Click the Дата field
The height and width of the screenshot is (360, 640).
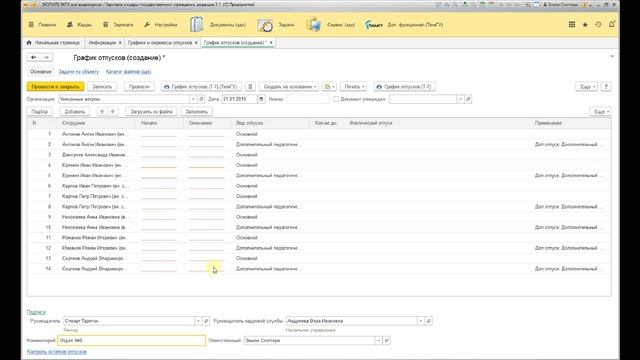click(x=239, y=99)
